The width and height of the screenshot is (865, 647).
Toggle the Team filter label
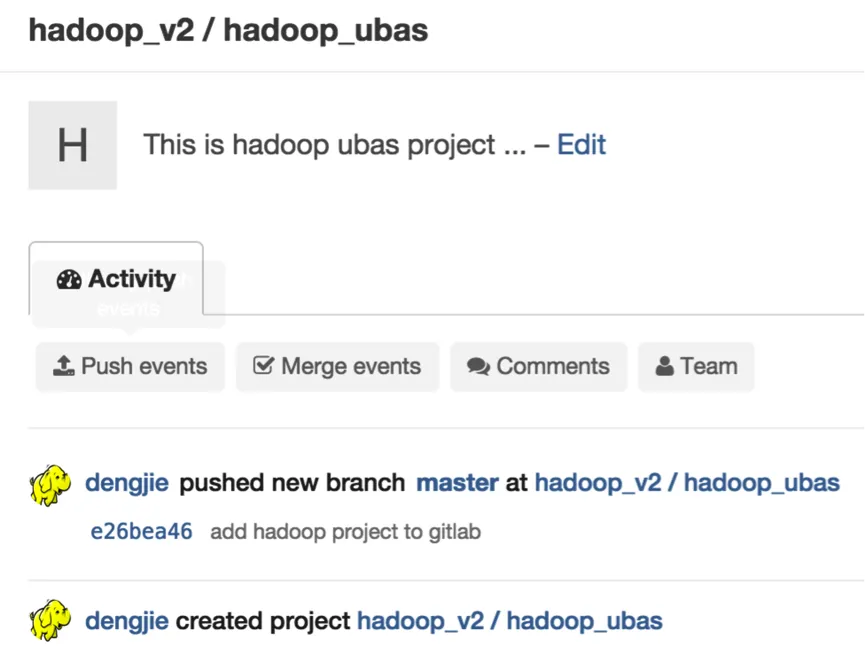(x=709, y=367)
